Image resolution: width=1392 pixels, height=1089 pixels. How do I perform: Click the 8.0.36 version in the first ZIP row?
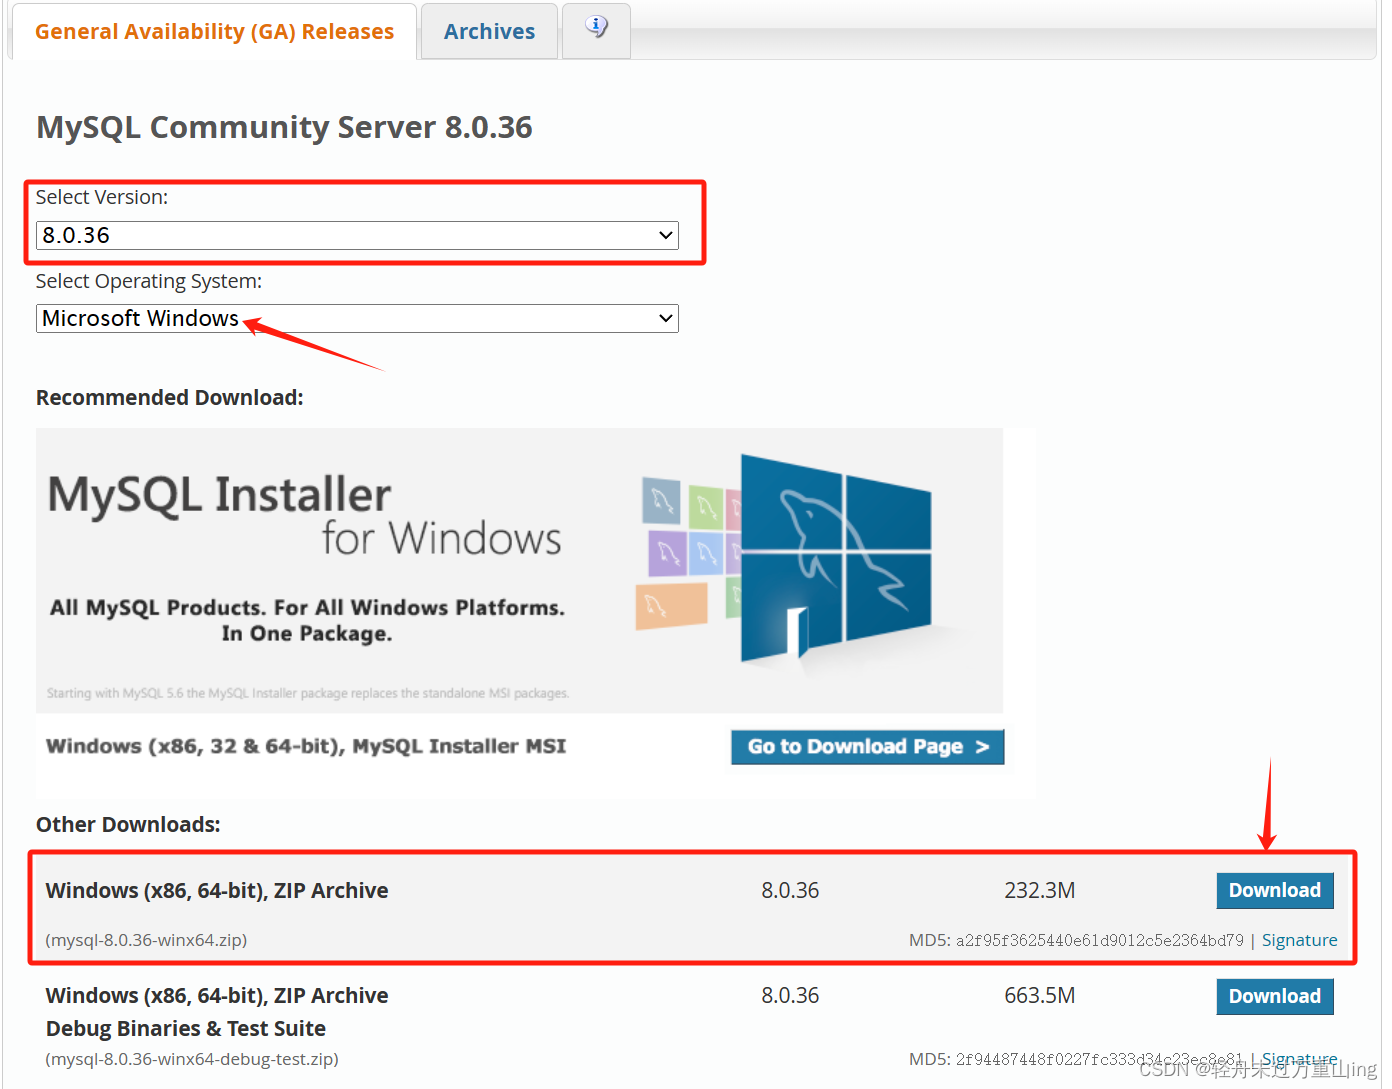click(x=790, y=891)
